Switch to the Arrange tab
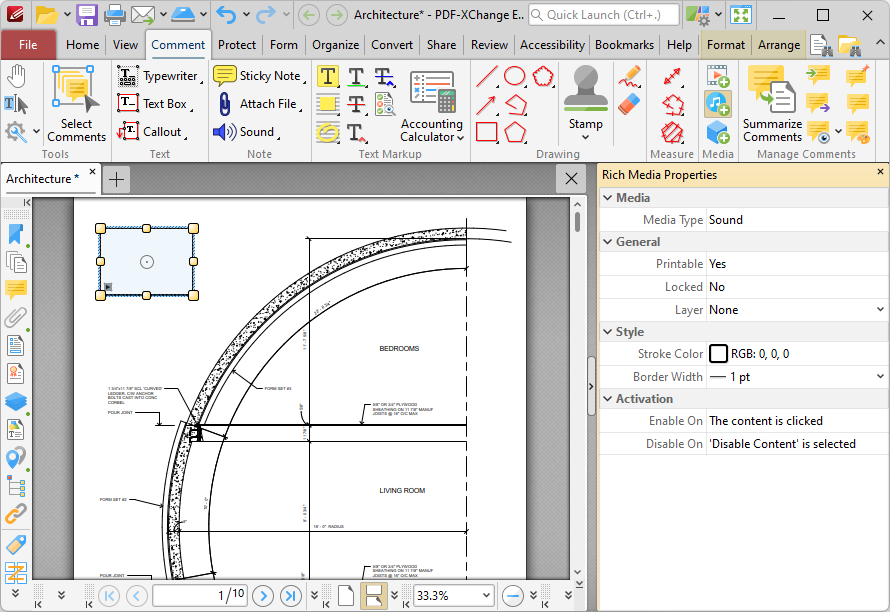 (x=779, y=45)
